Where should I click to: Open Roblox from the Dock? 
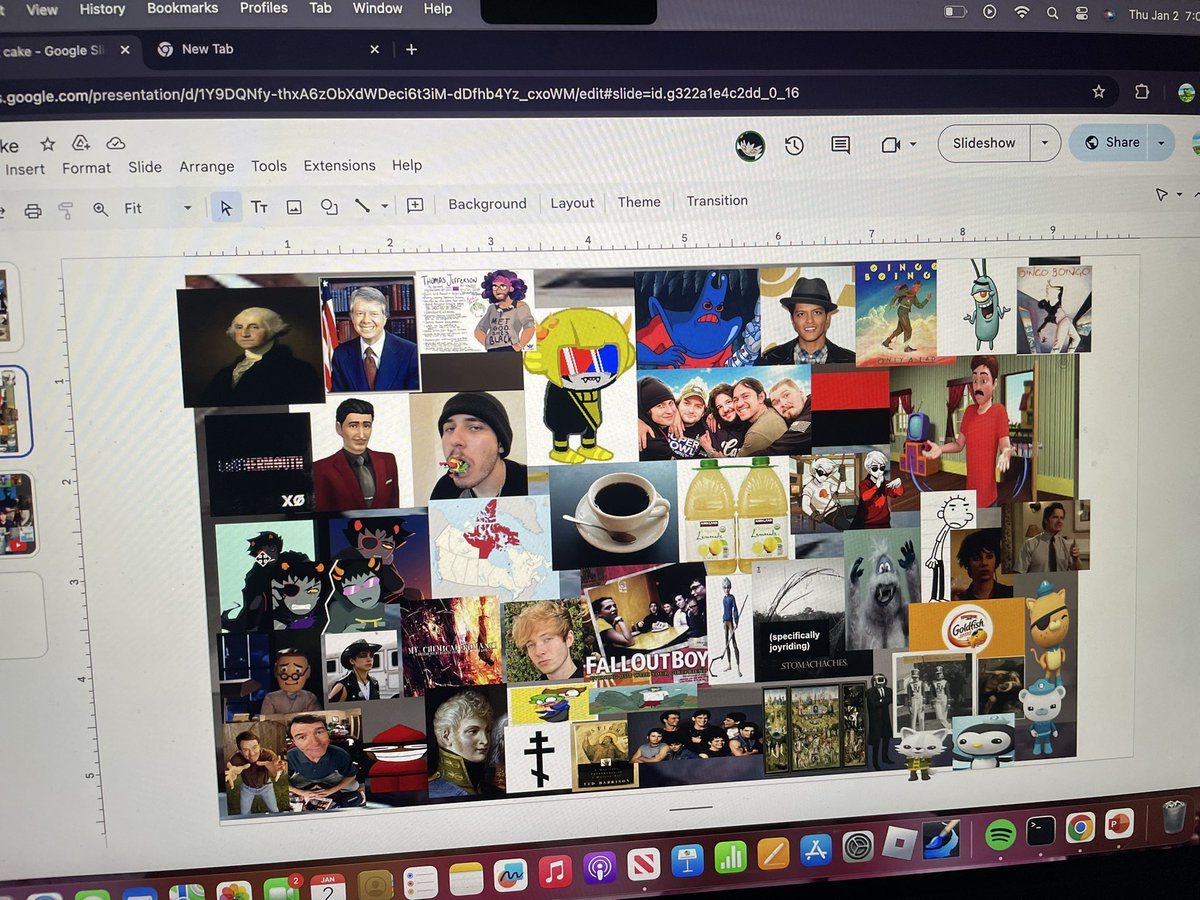point(899,845)
